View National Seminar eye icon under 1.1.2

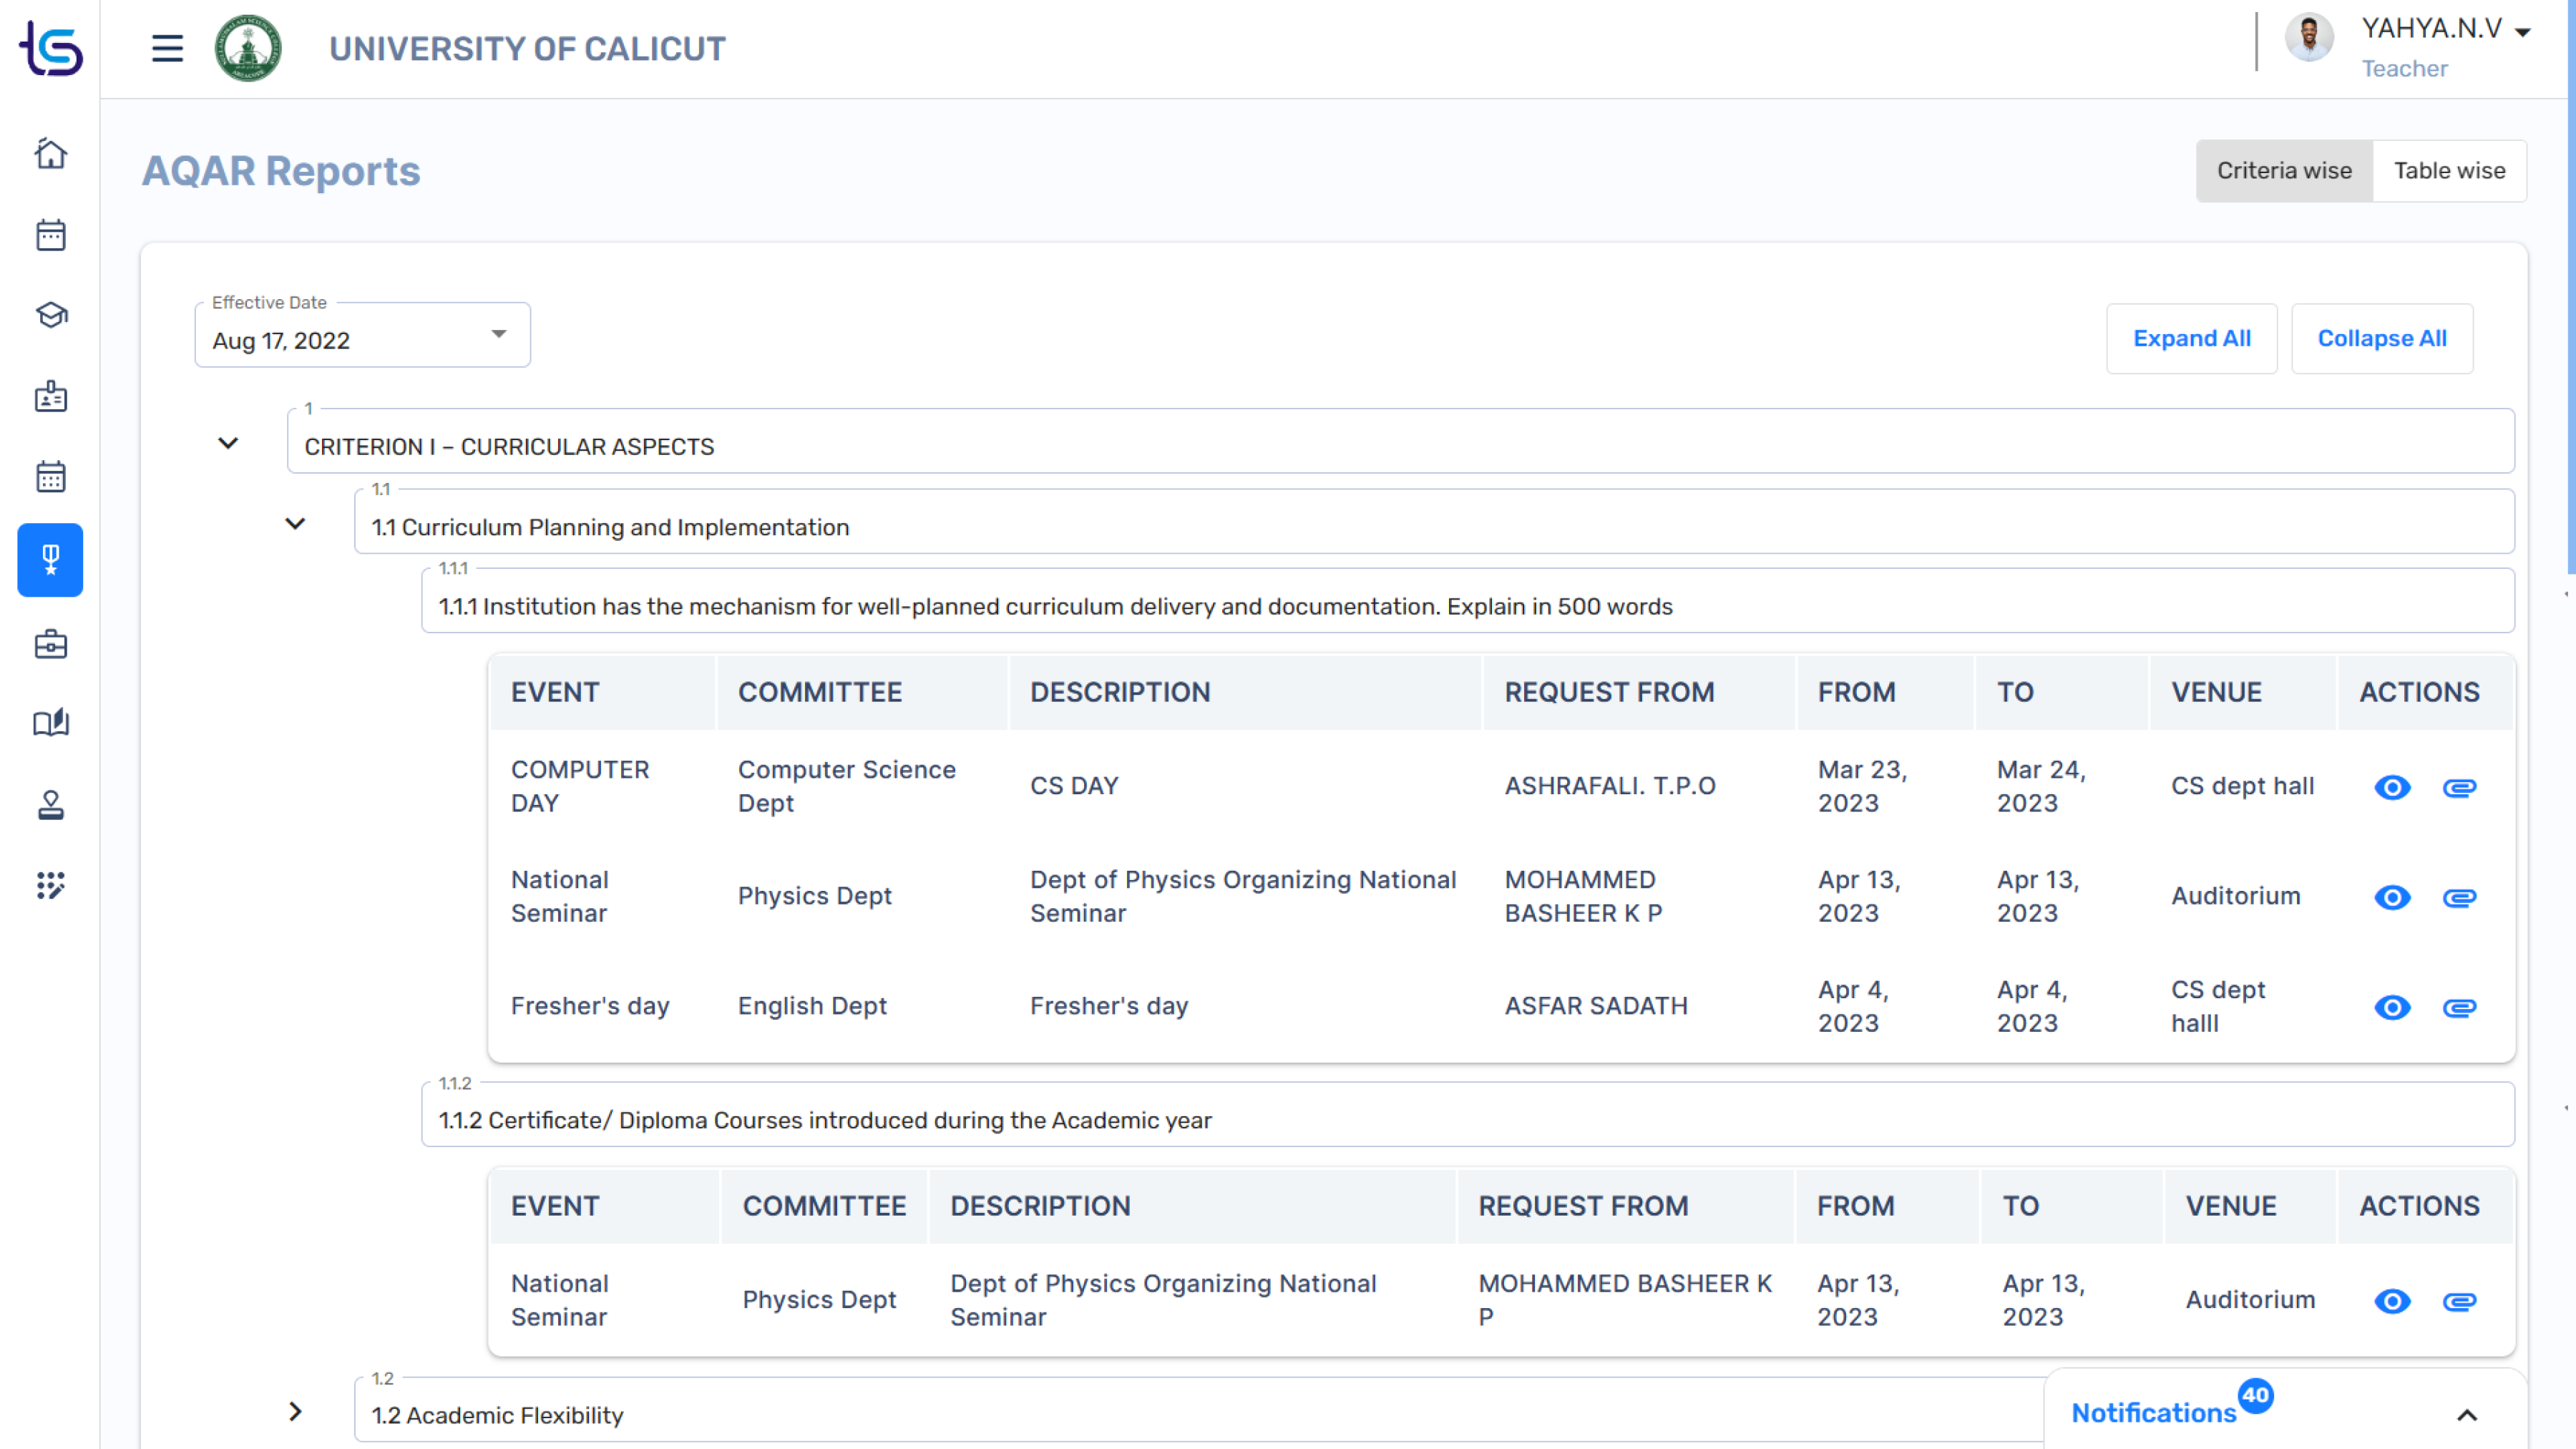pos(2392,1302)
